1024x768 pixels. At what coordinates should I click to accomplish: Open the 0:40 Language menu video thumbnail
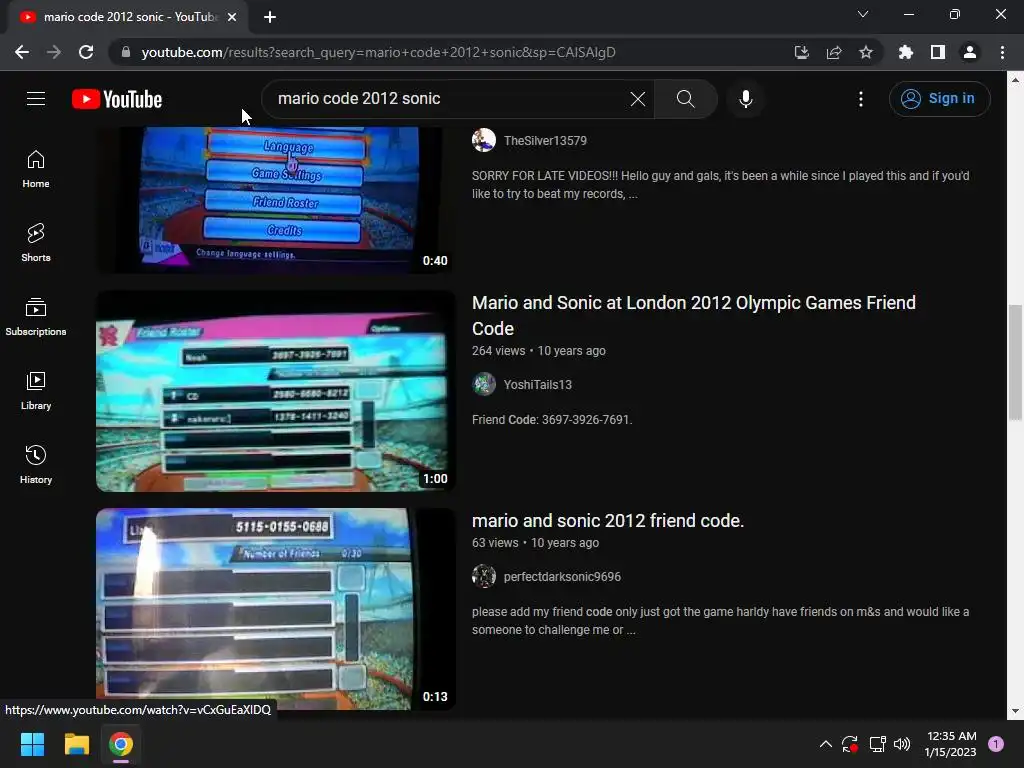(x=276, y=199)
